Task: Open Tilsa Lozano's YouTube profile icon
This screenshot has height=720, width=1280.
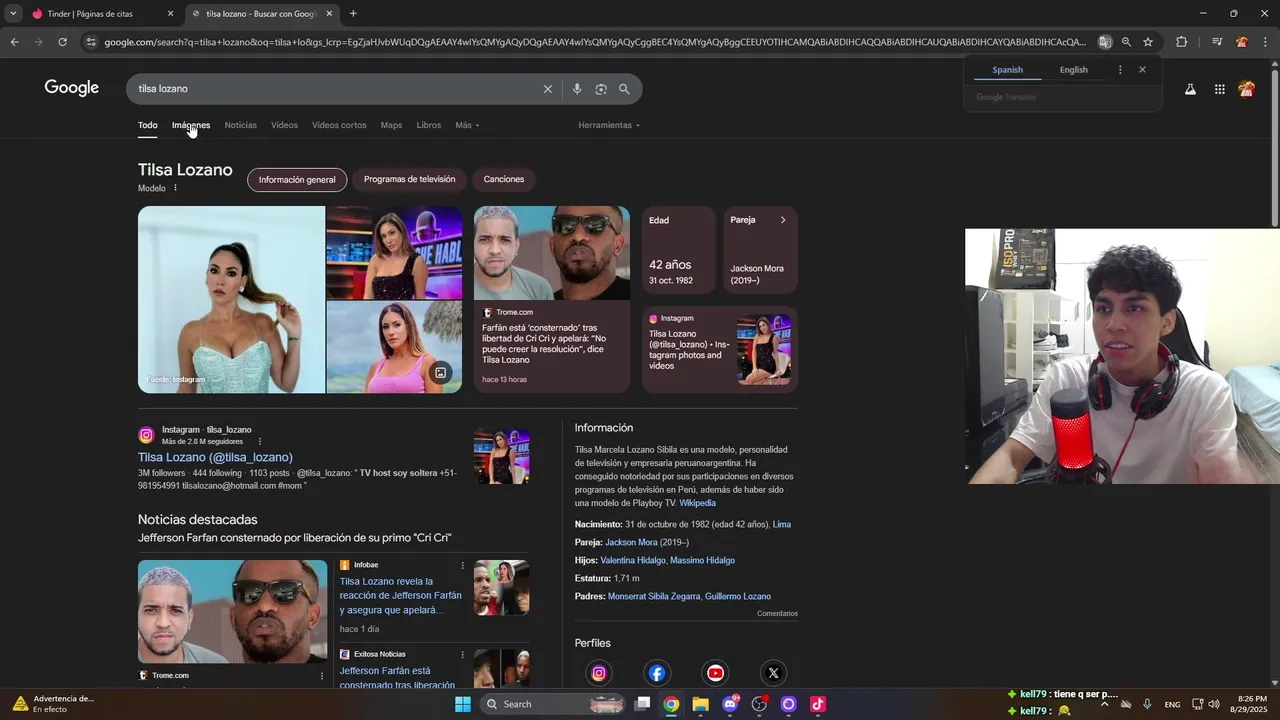Action: pos(715,673)
